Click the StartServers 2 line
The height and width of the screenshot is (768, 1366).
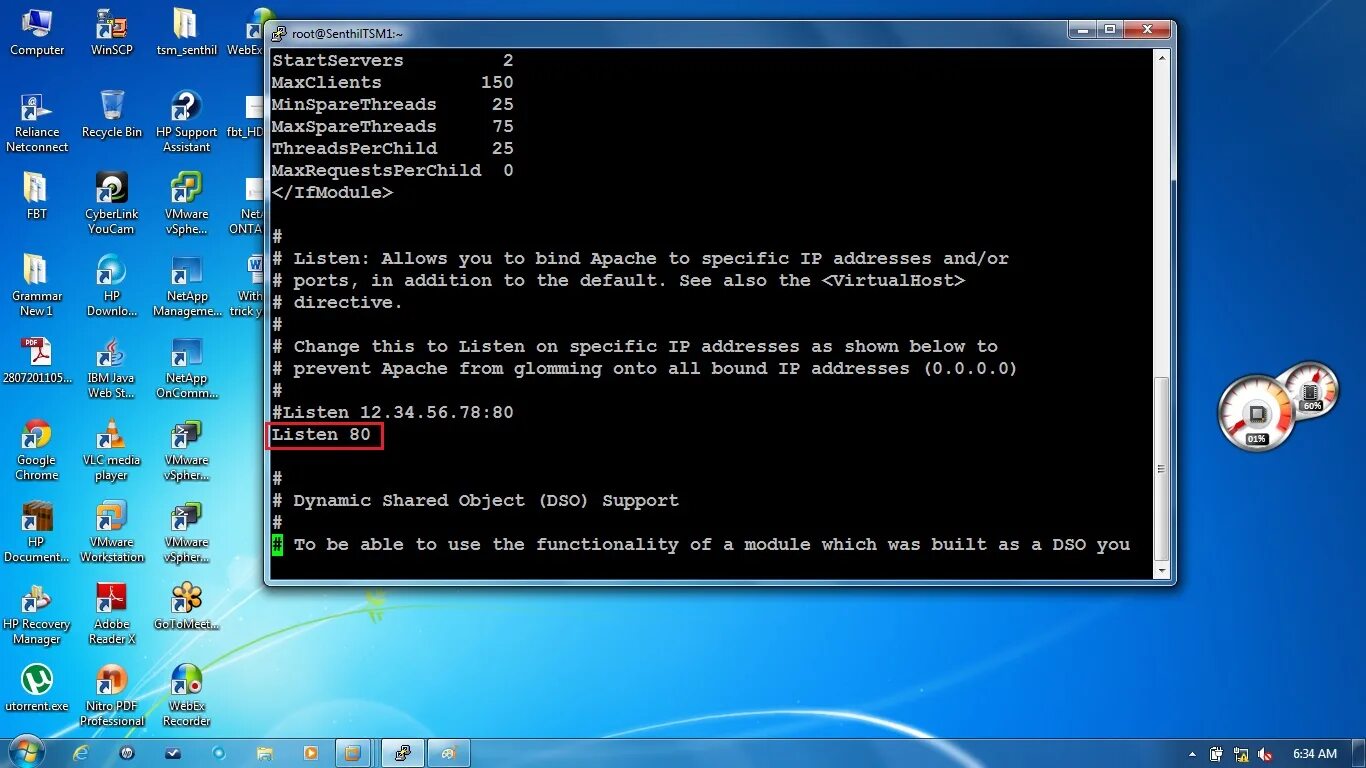point(392,61)
